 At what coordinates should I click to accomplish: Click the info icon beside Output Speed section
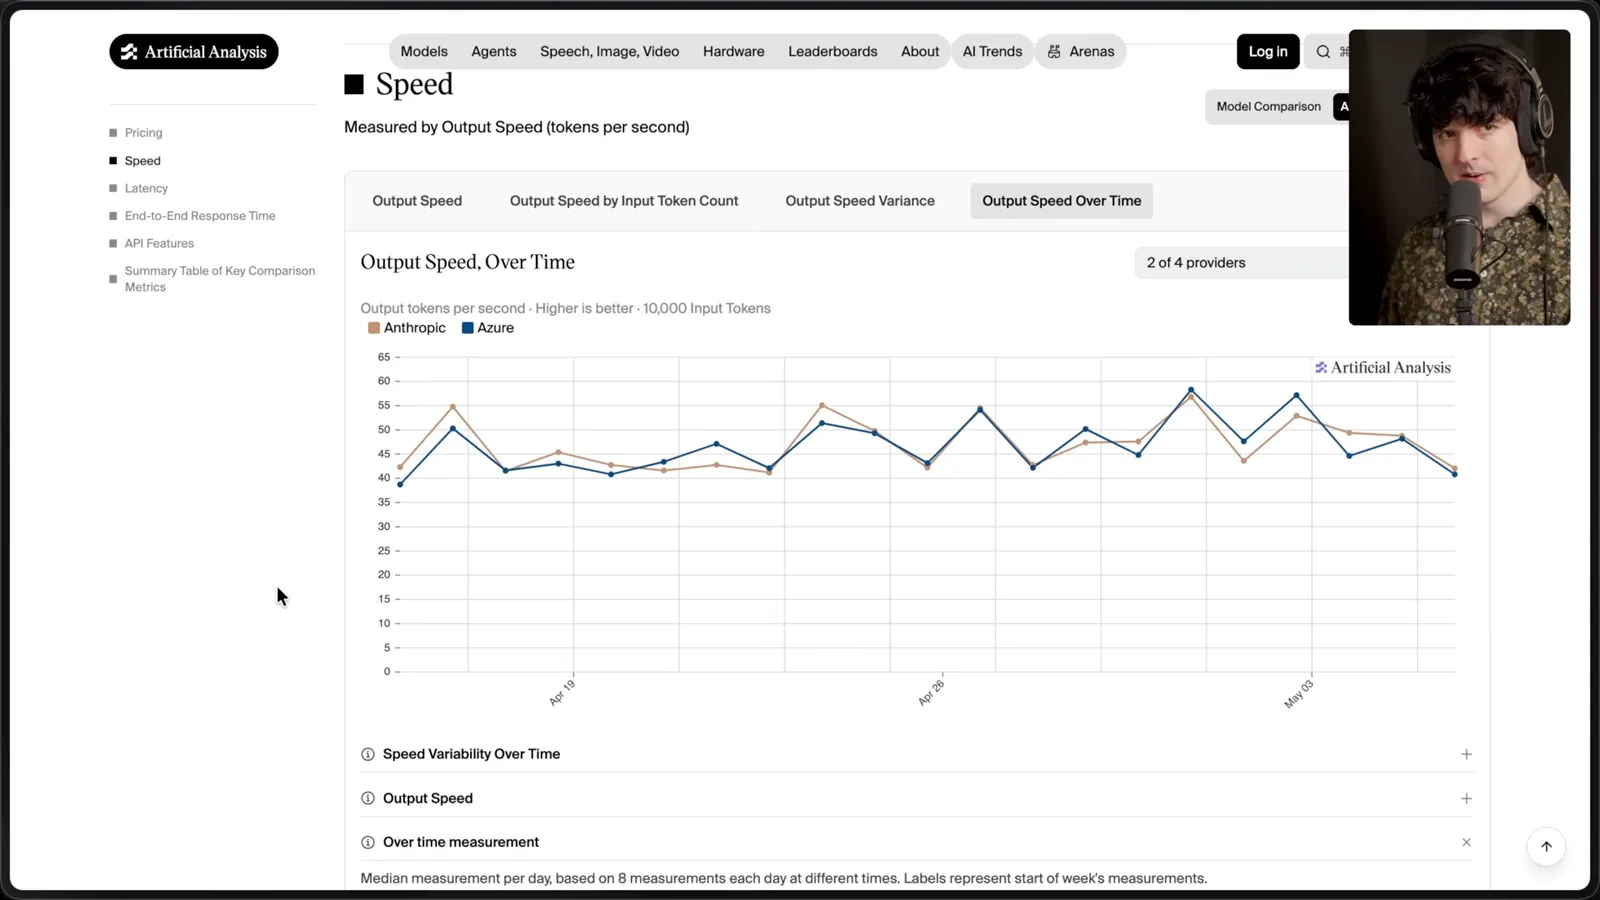point(368,798)
